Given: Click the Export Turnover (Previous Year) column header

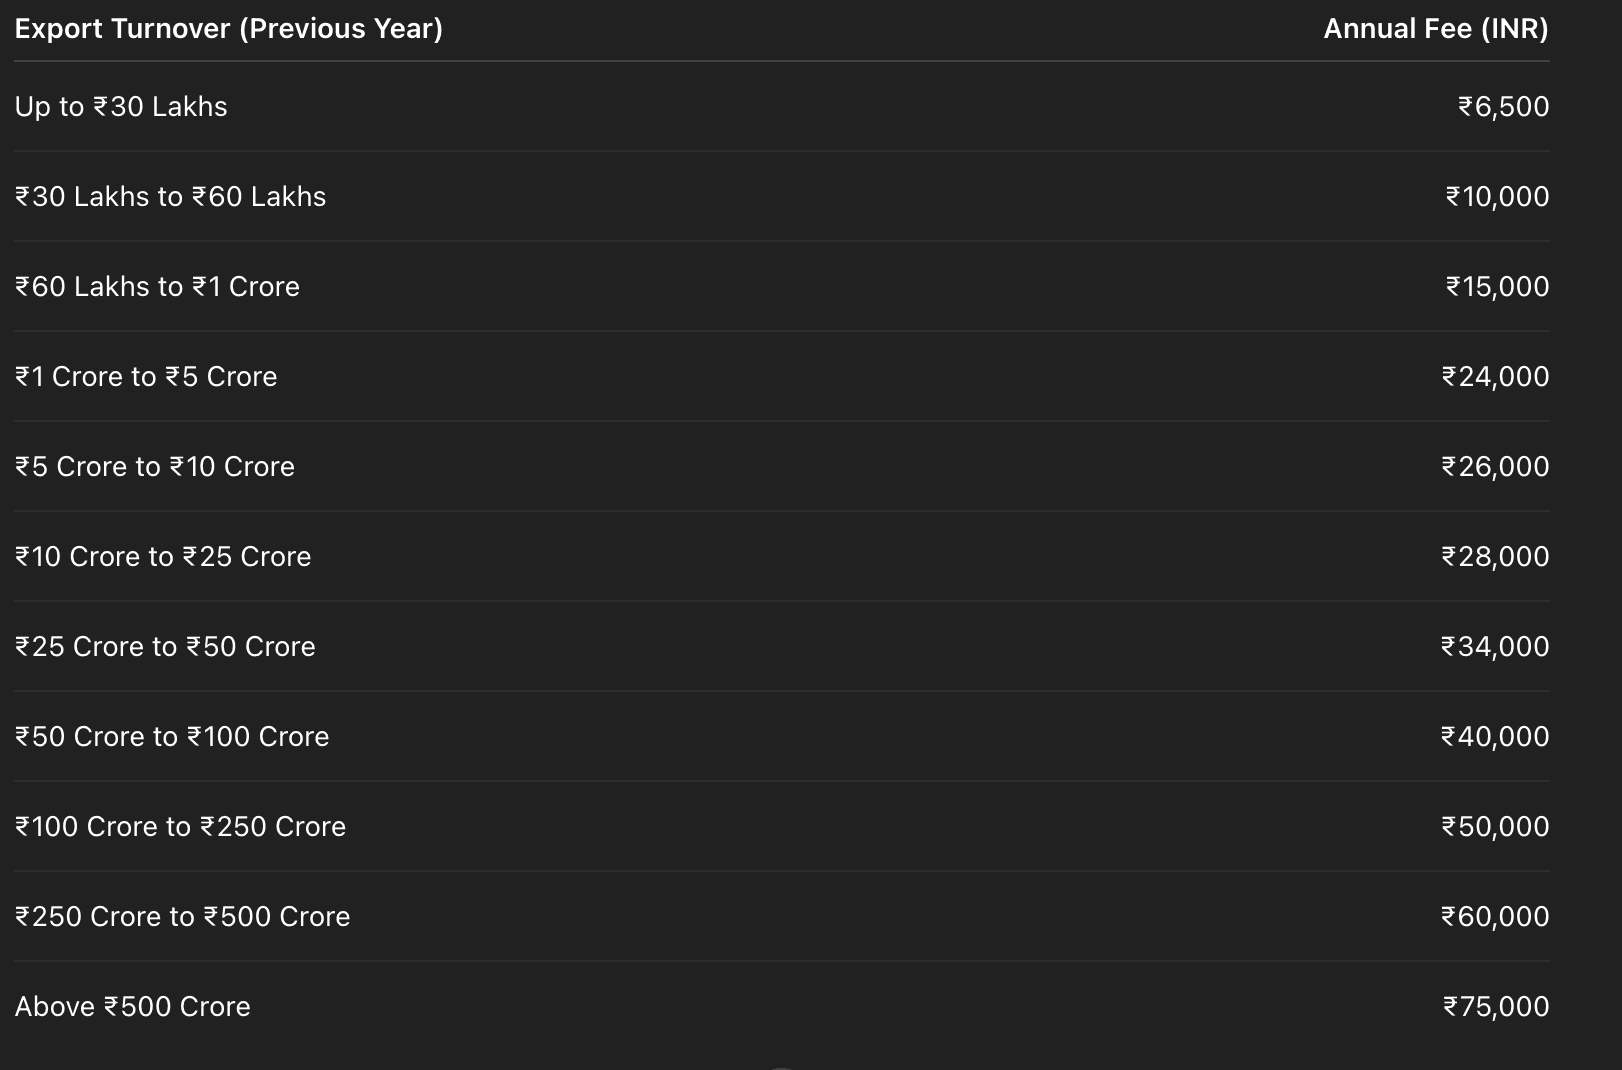Looking at the screenshot, I should tap(229, 29).
